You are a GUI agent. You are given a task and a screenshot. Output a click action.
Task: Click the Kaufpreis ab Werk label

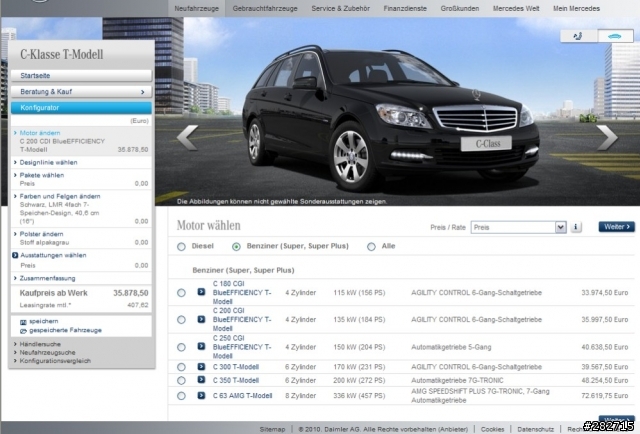(x=53, y=293)
